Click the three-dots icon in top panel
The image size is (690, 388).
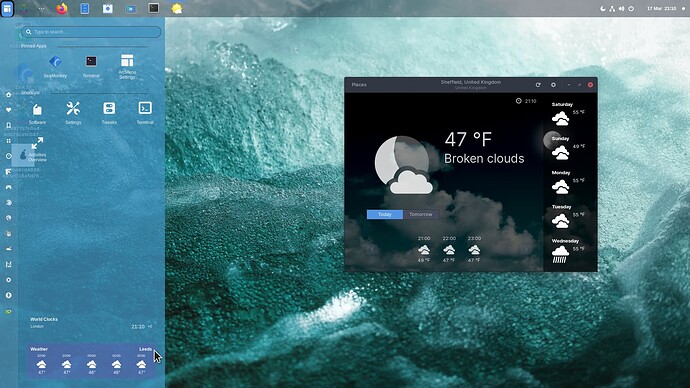41,8
